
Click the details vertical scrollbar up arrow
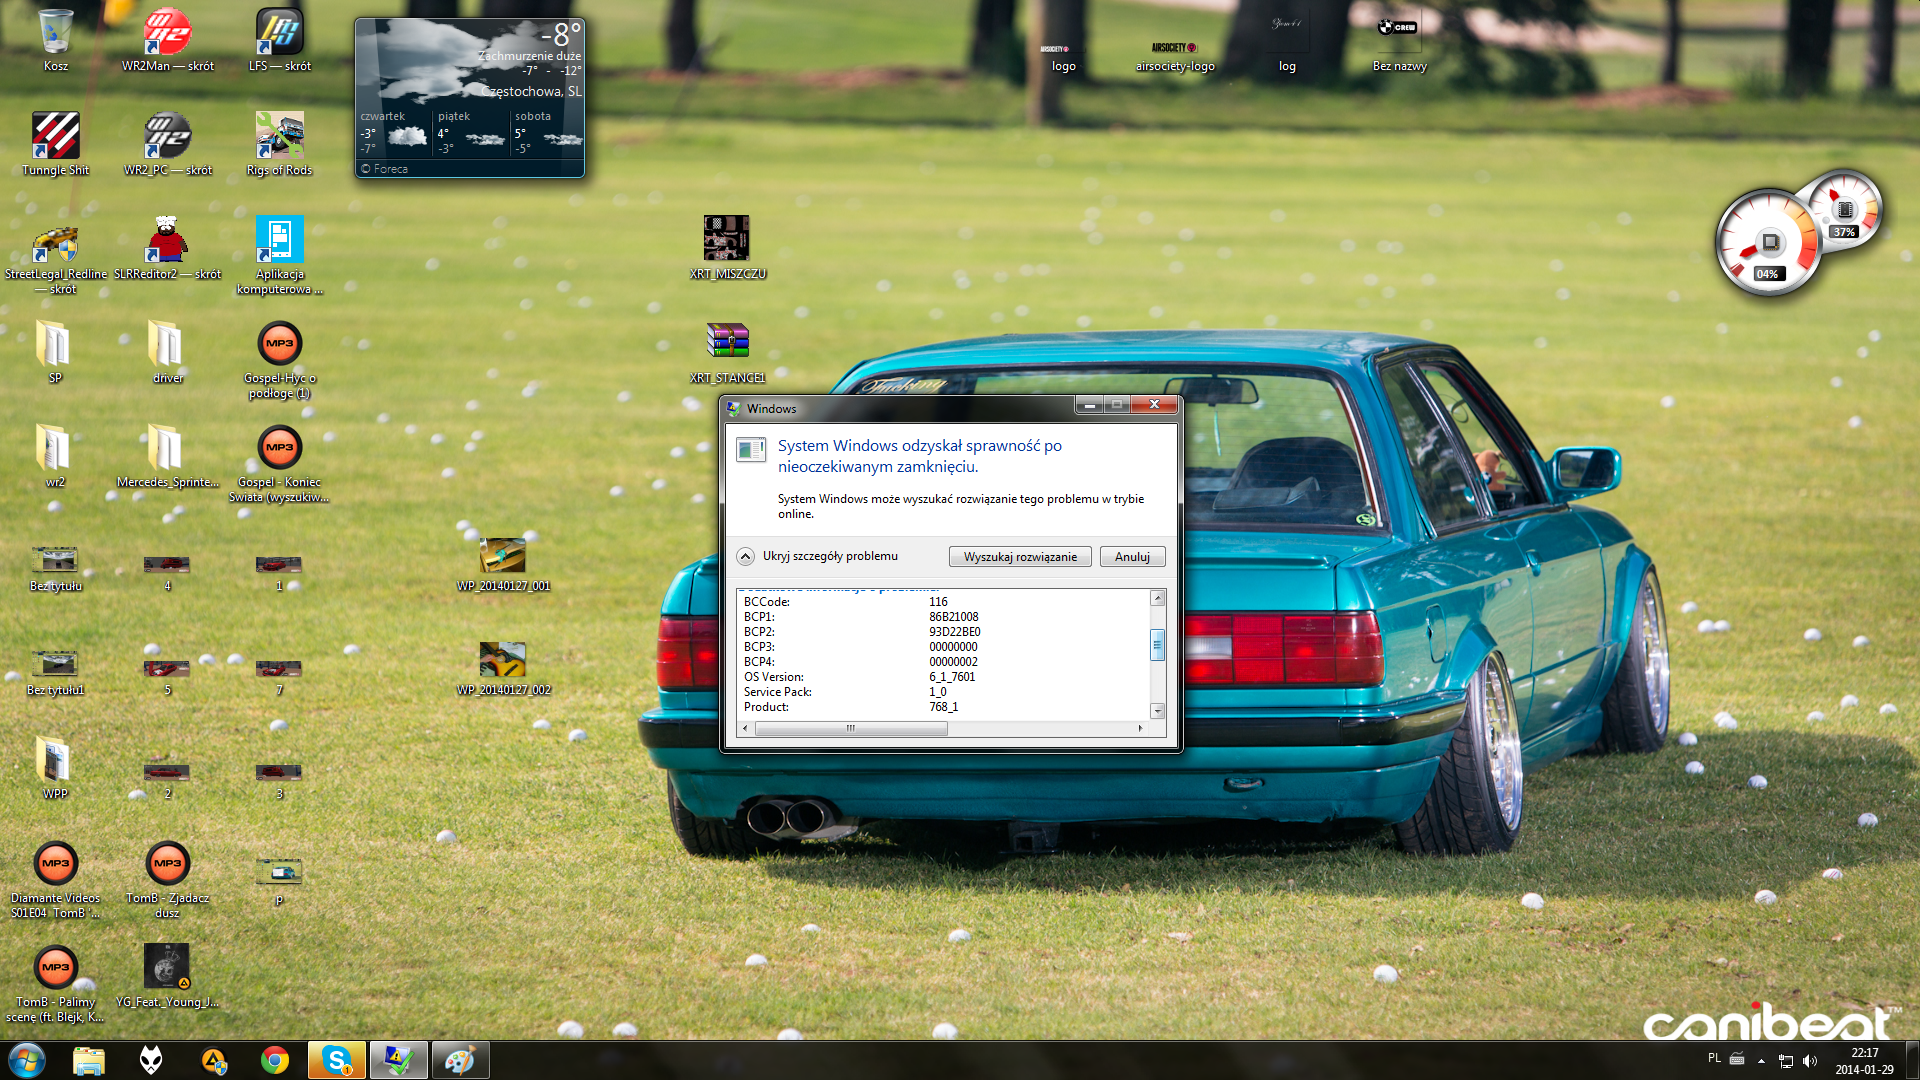1157,598
